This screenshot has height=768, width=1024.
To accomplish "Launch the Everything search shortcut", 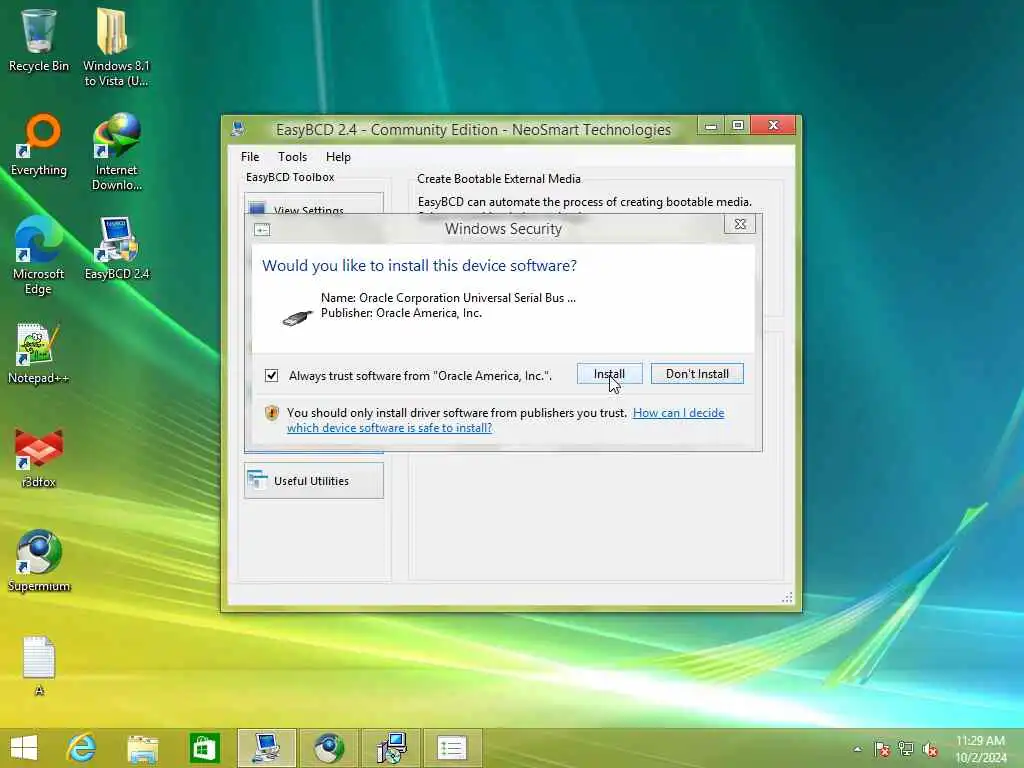I will point(39,145).
